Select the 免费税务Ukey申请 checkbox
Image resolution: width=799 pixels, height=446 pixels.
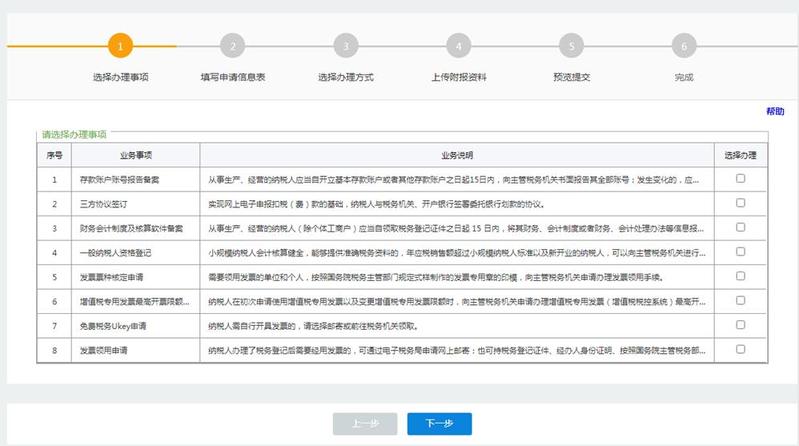pyautogui.click(x=740, y=325)
